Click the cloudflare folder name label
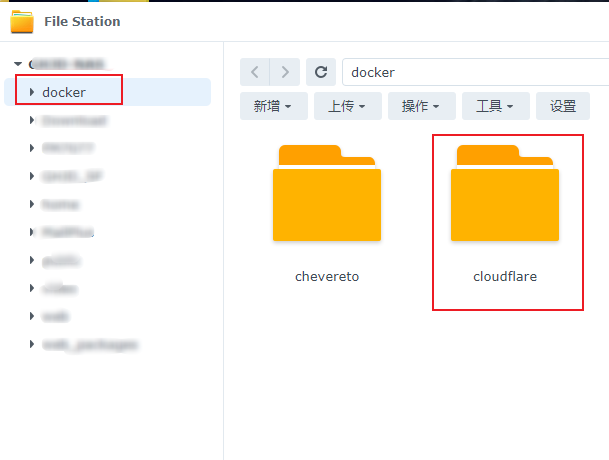 (505, 276)
